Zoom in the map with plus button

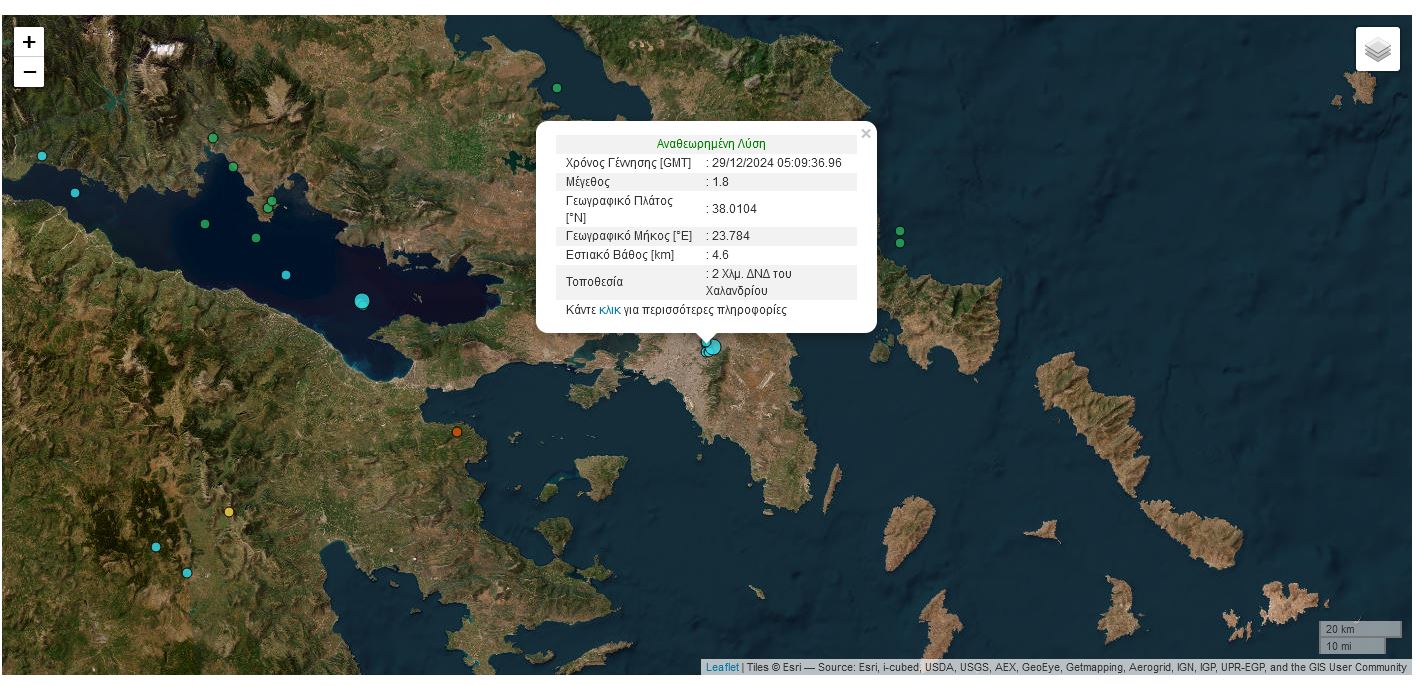point(29,42)
